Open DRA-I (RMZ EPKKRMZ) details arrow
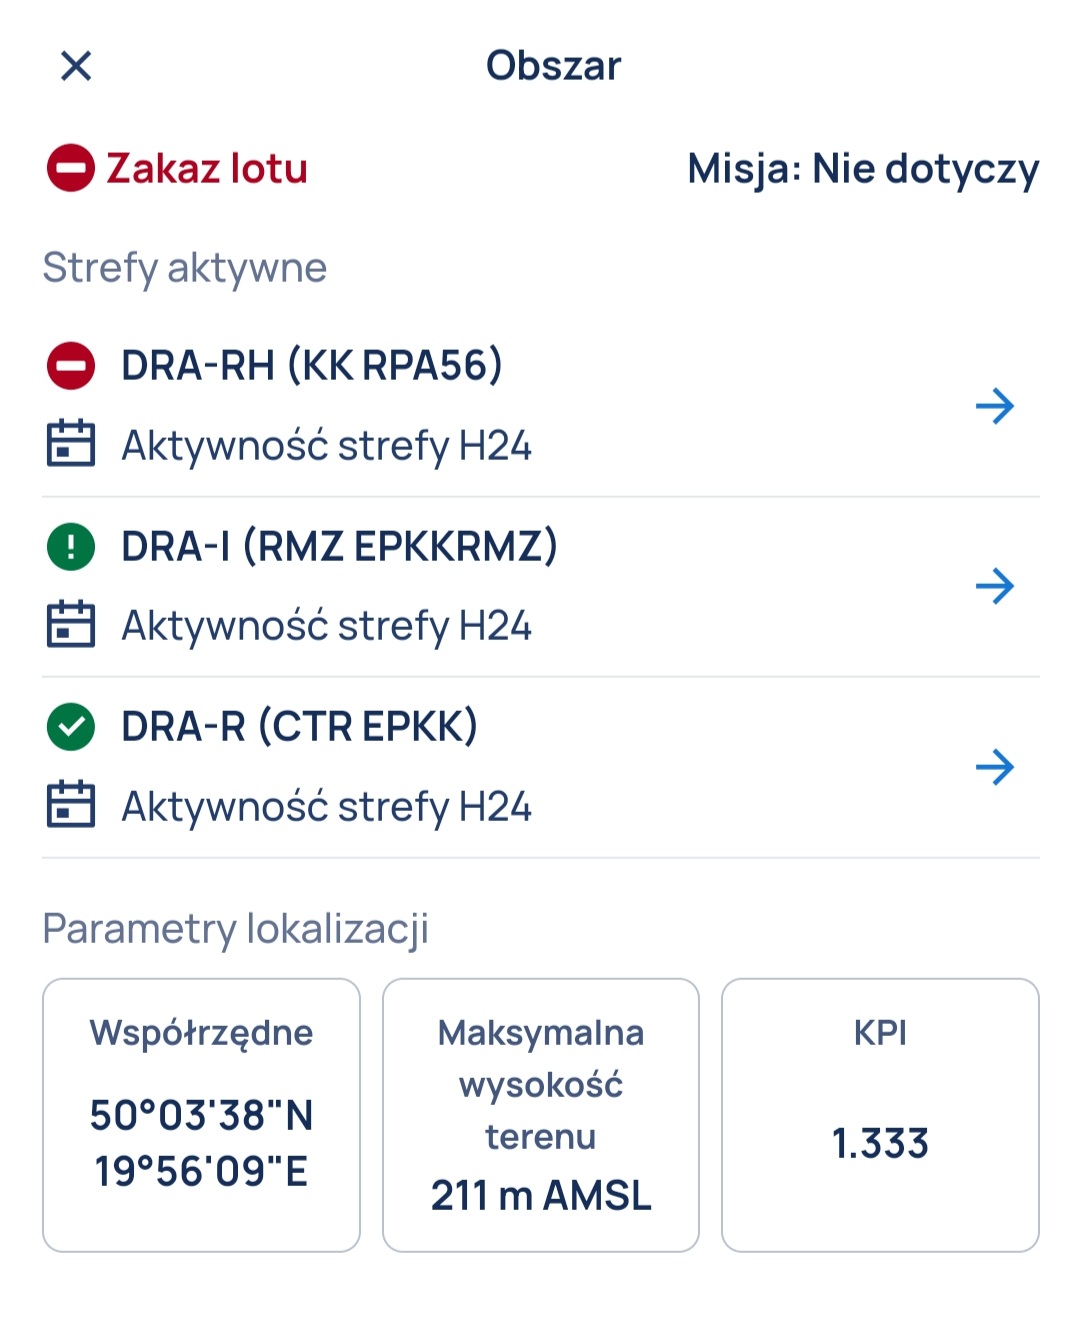The width and height of the screenshot is (1080, 1337). click(995, 586)
